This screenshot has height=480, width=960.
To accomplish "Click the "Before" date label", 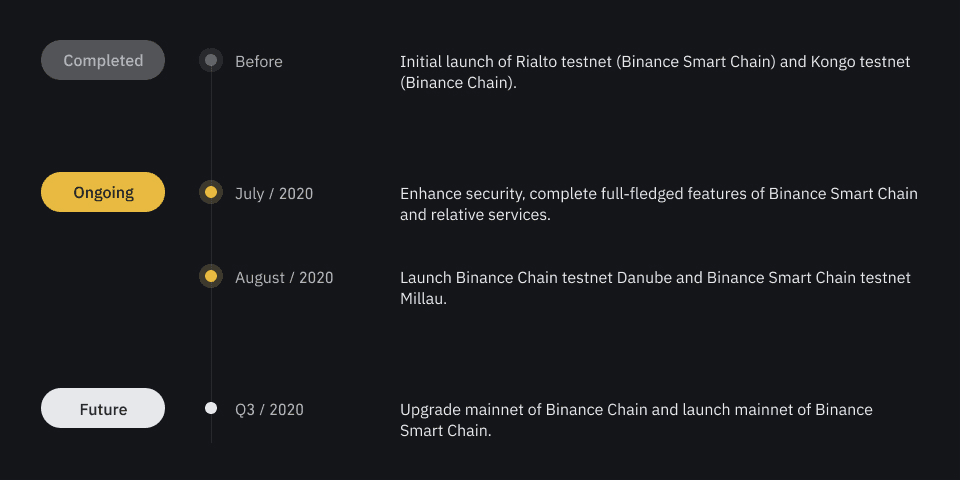I will click(259, 62).
